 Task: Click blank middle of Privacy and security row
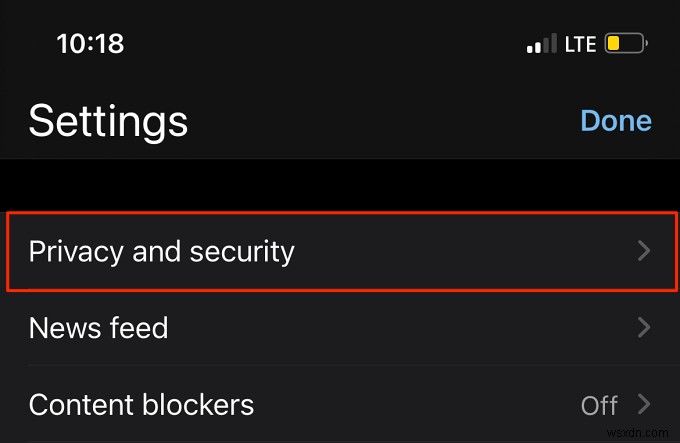tap(460, 250)
